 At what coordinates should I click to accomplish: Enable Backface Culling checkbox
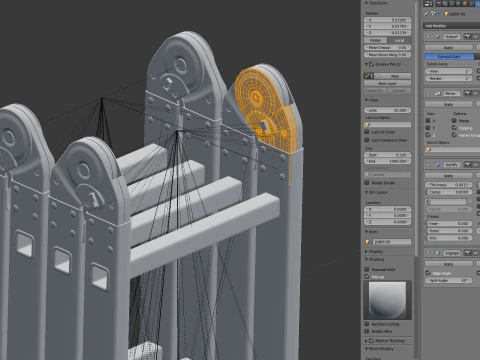367,324
